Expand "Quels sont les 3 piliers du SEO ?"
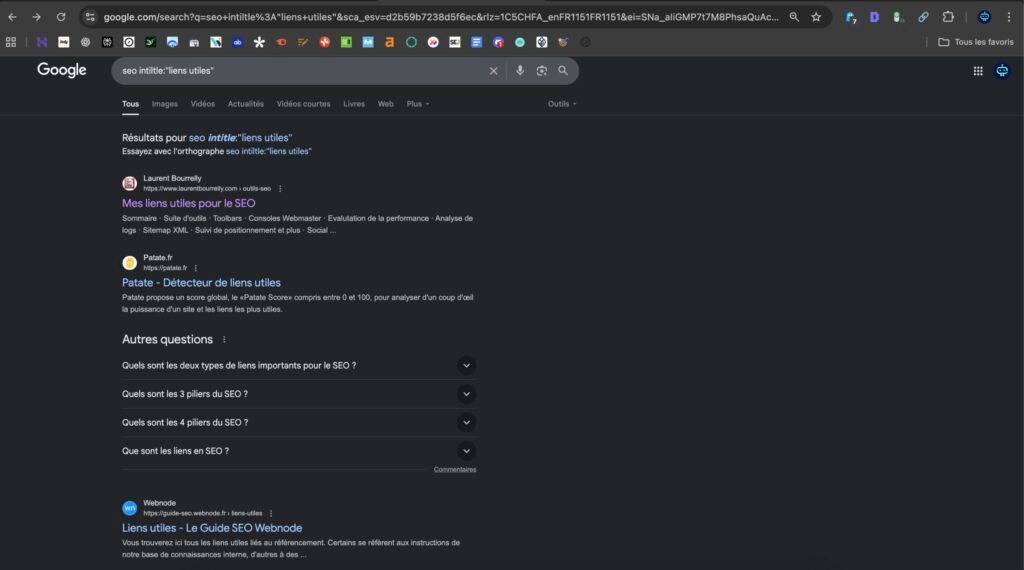This screenshot has height=570, width=1024. click(466, 394)
